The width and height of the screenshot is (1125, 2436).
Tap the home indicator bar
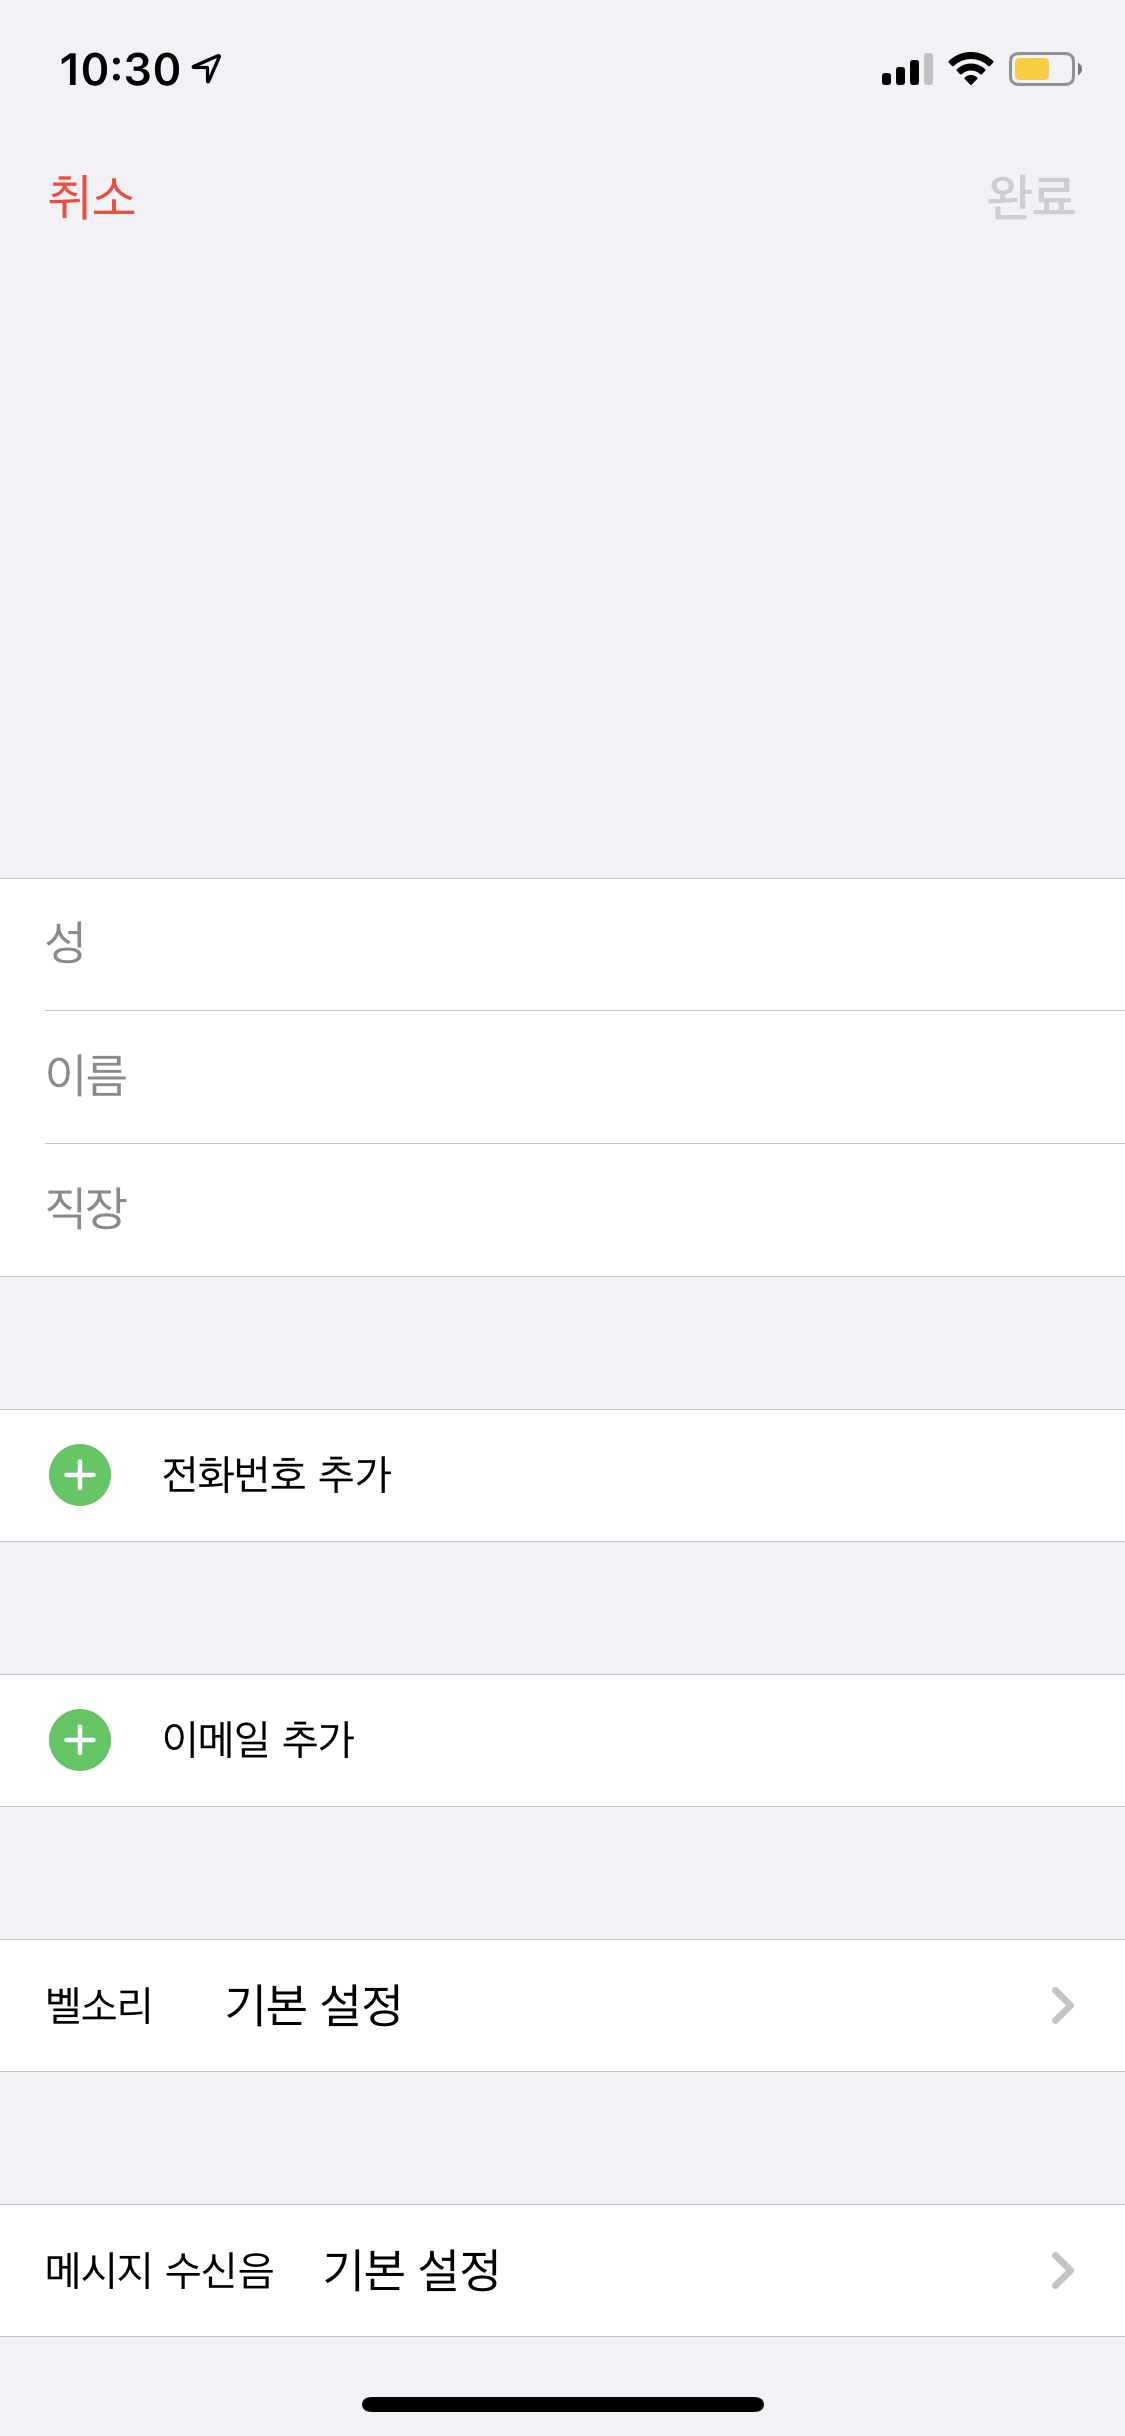pos(562,2404)
